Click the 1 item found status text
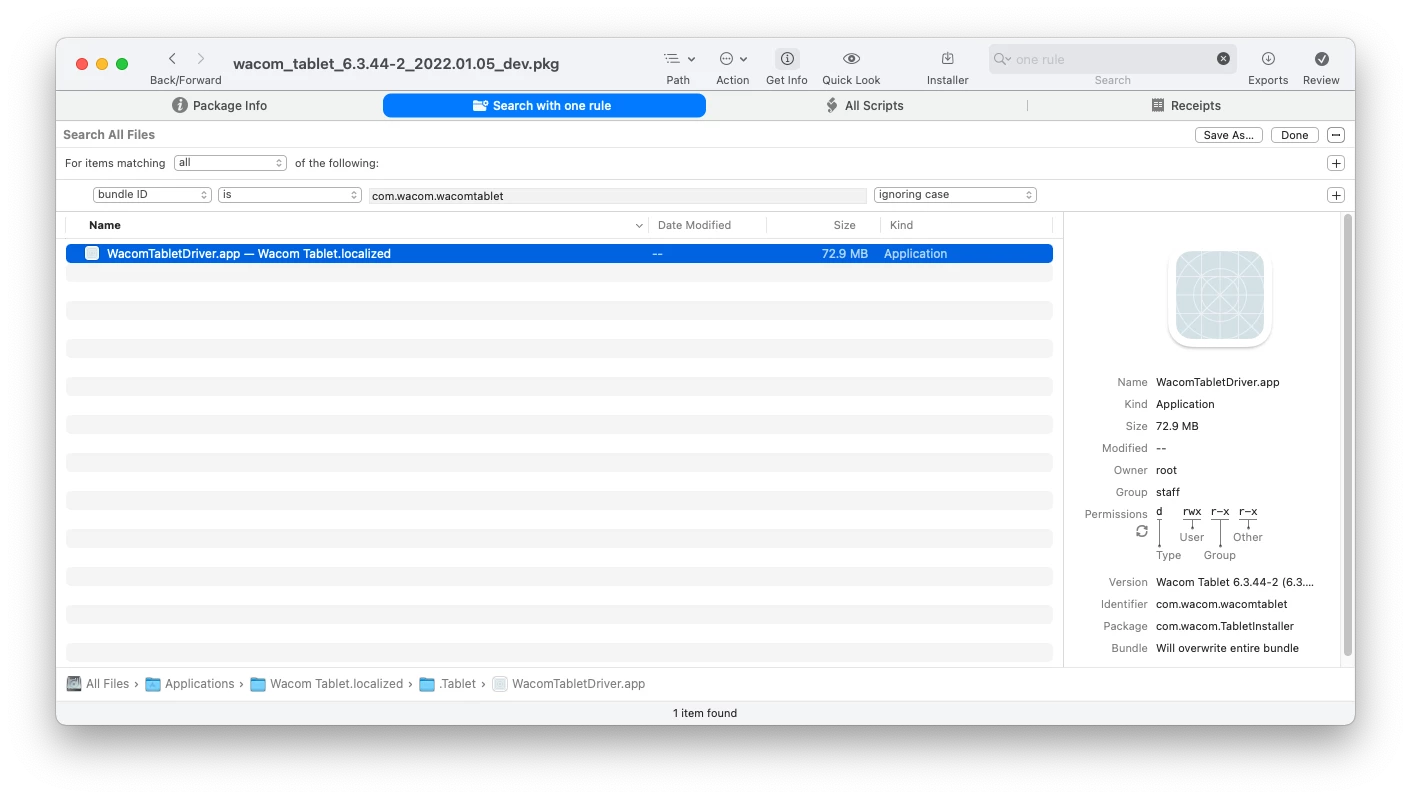The height and width of the screenshot is (799, 1411). 705,713
